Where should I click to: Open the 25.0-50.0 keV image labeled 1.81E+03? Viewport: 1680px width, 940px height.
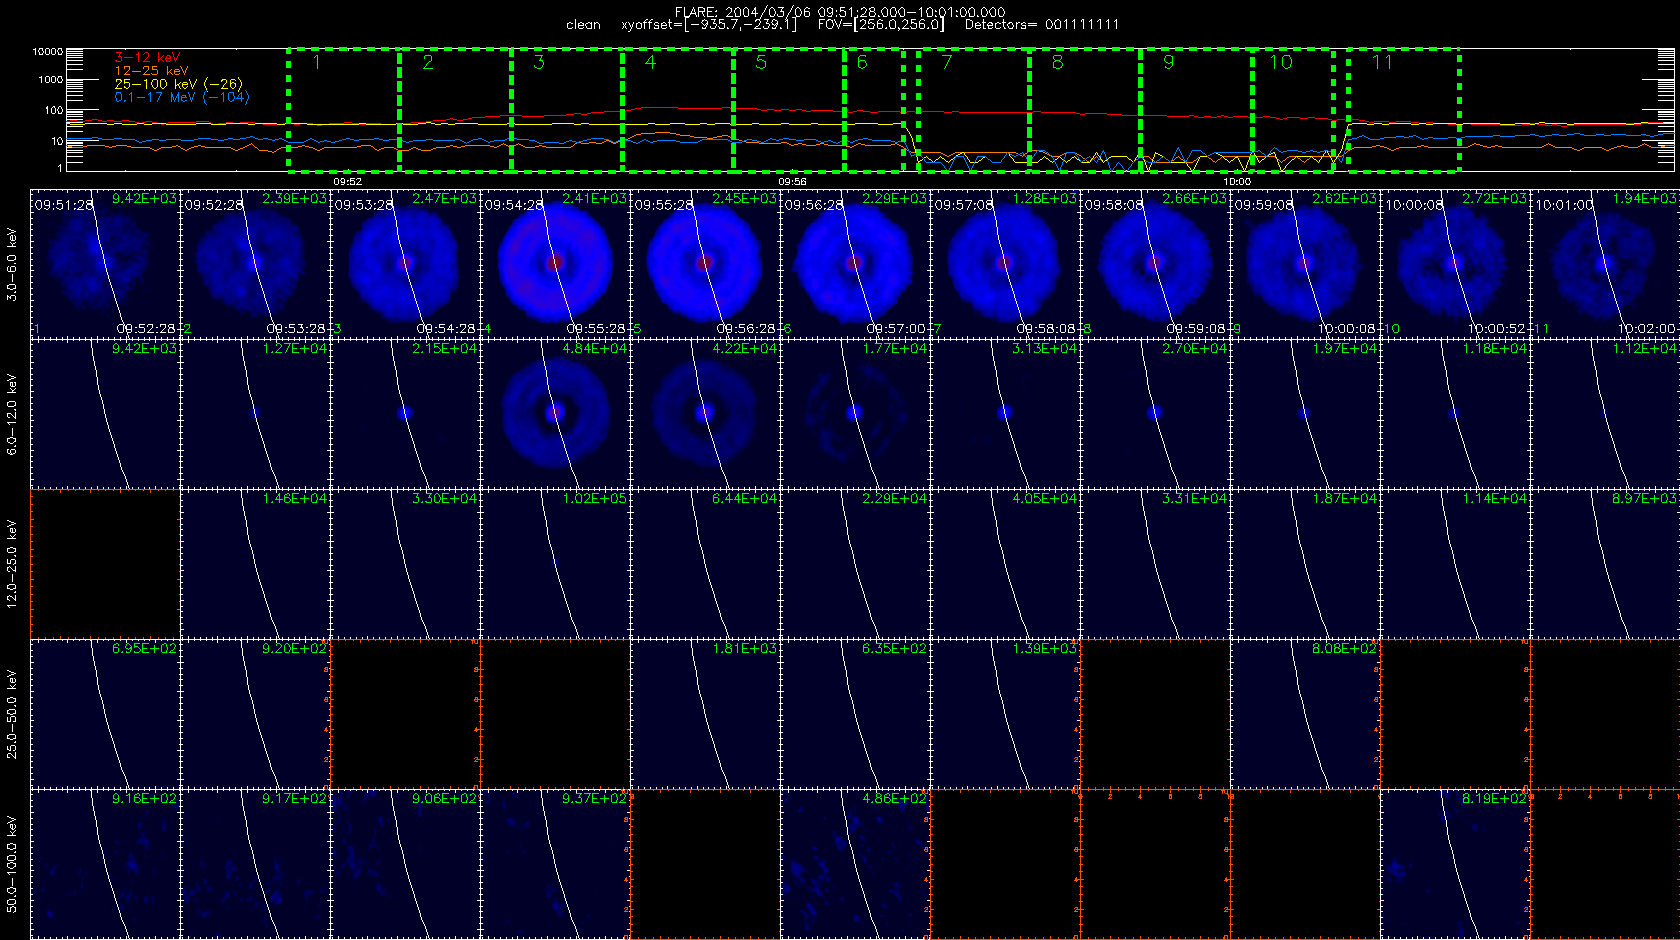(705, 713)
